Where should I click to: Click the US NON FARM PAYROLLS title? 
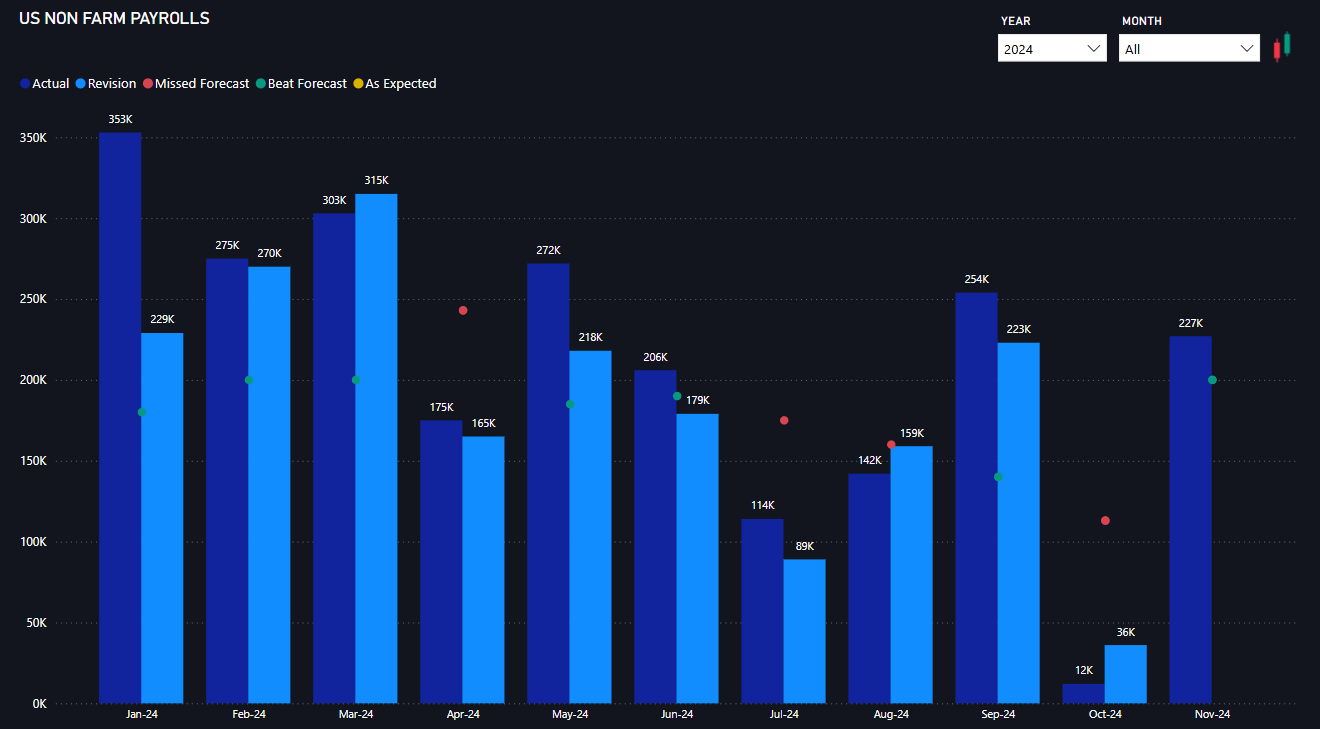pos(114,18)
